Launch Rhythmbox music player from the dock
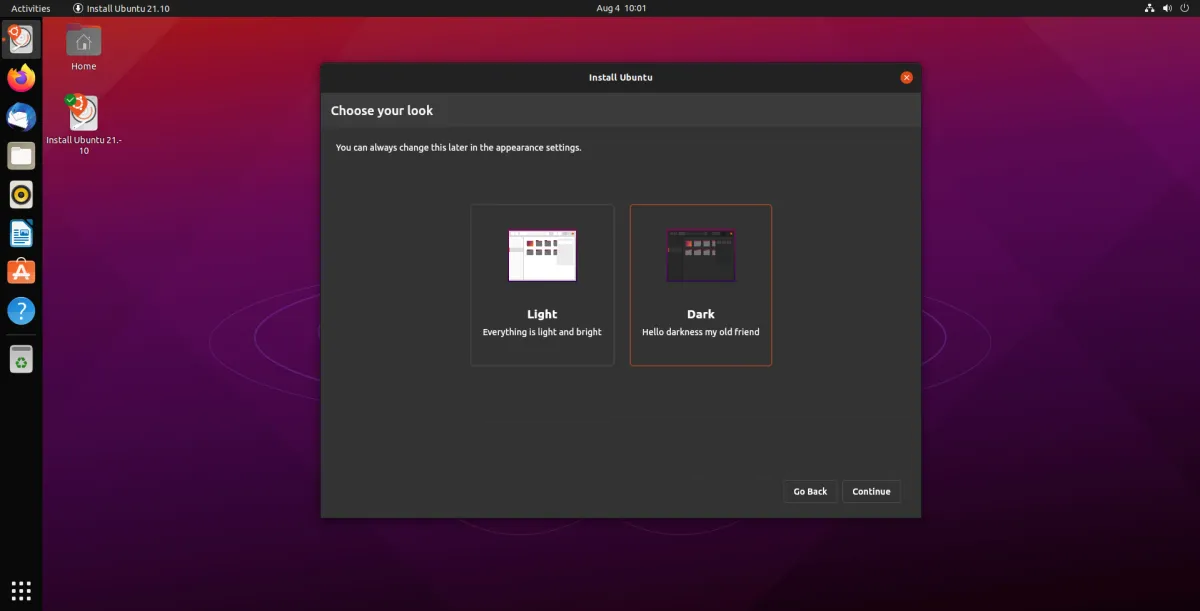 (x=21, y=194)
